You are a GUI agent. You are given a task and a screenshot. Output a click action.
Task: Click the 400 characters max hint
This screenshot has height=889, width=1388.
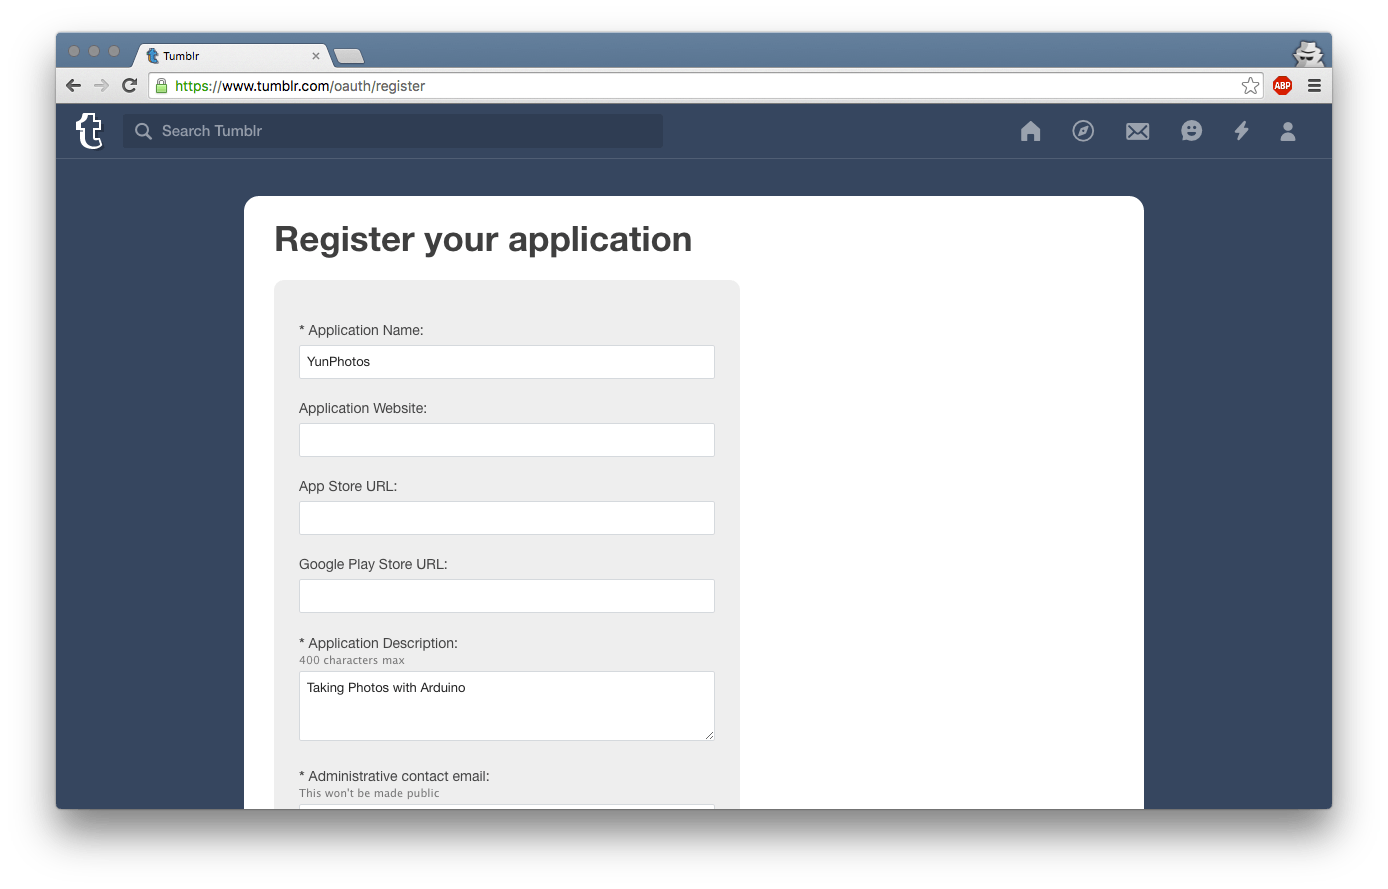(352, 660)
